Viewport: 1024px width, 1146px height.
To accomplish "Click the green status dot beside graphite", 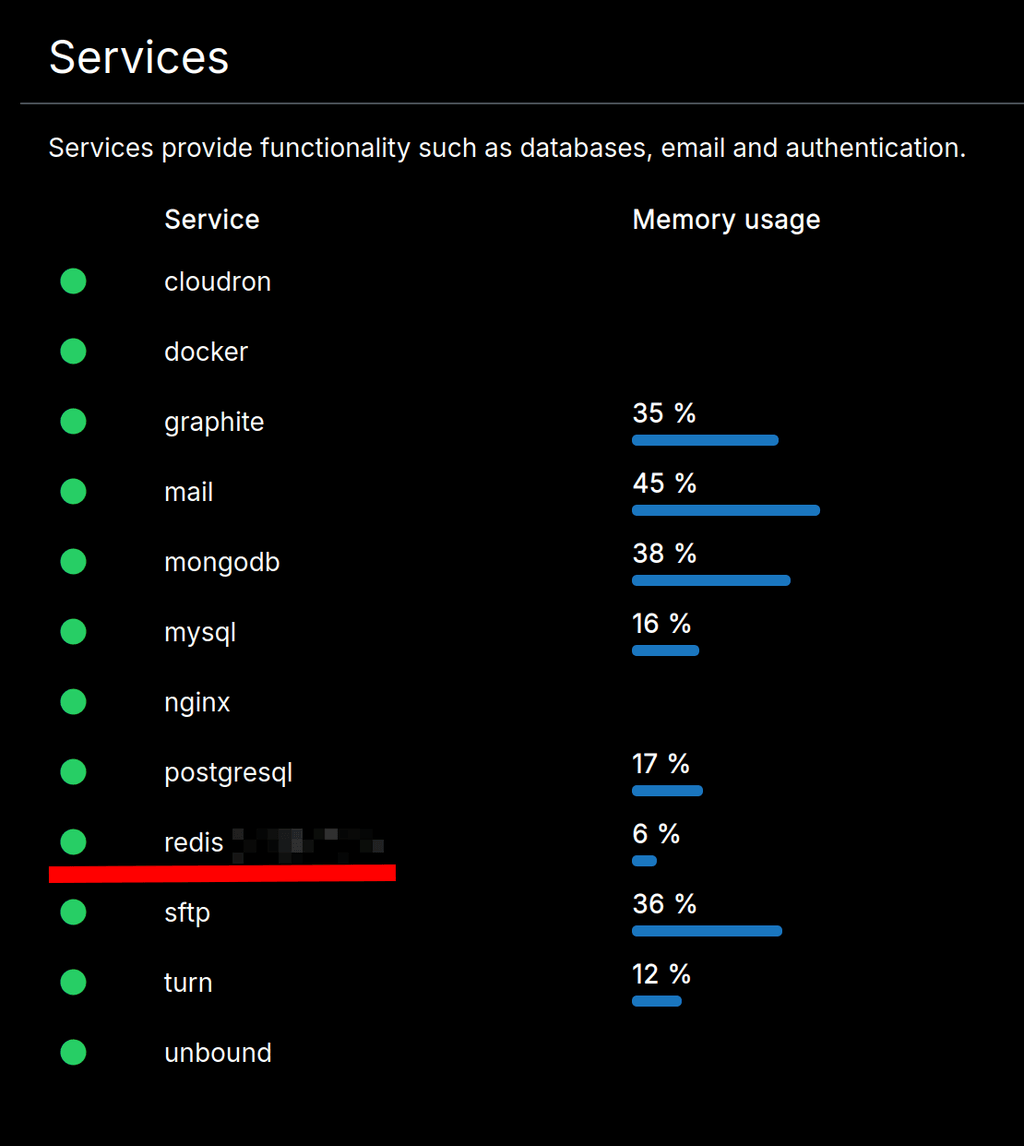I will tap(73, 422).
